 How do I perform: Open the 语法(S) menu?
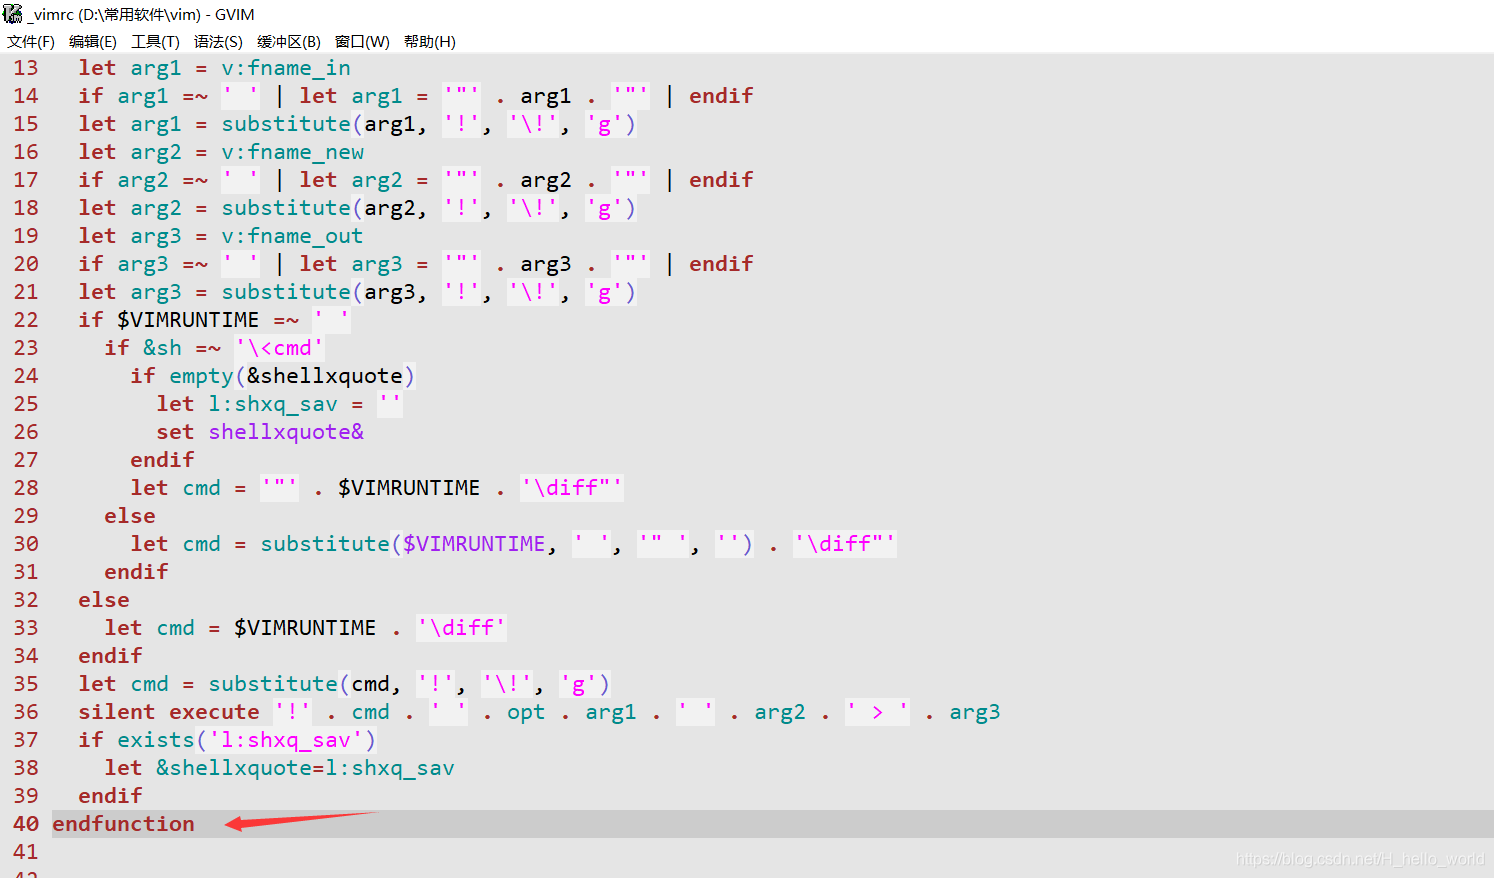pyautogui.click(x=218, y=42)
